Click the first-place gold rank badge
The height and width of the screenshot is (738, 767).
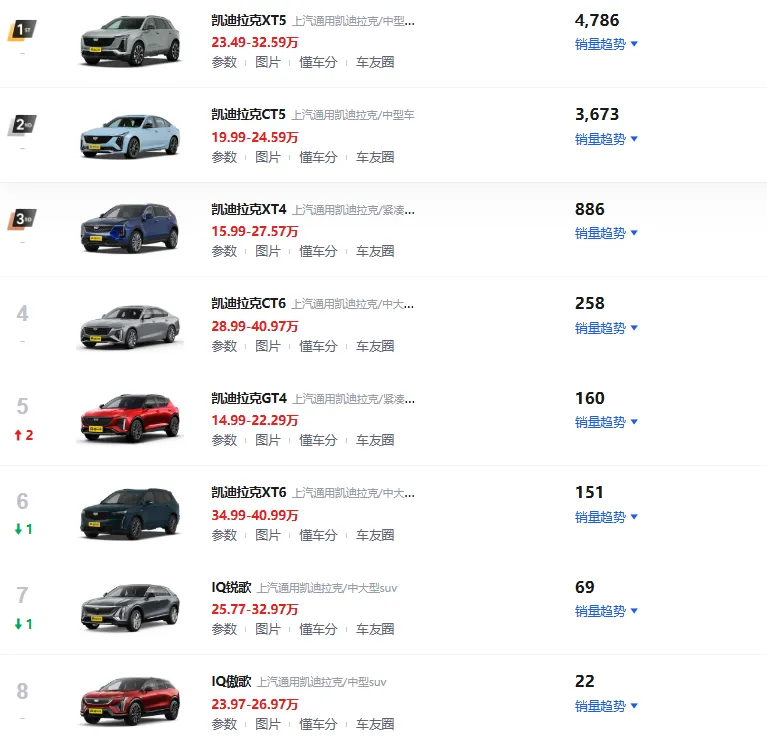click(x=22, y=30)
